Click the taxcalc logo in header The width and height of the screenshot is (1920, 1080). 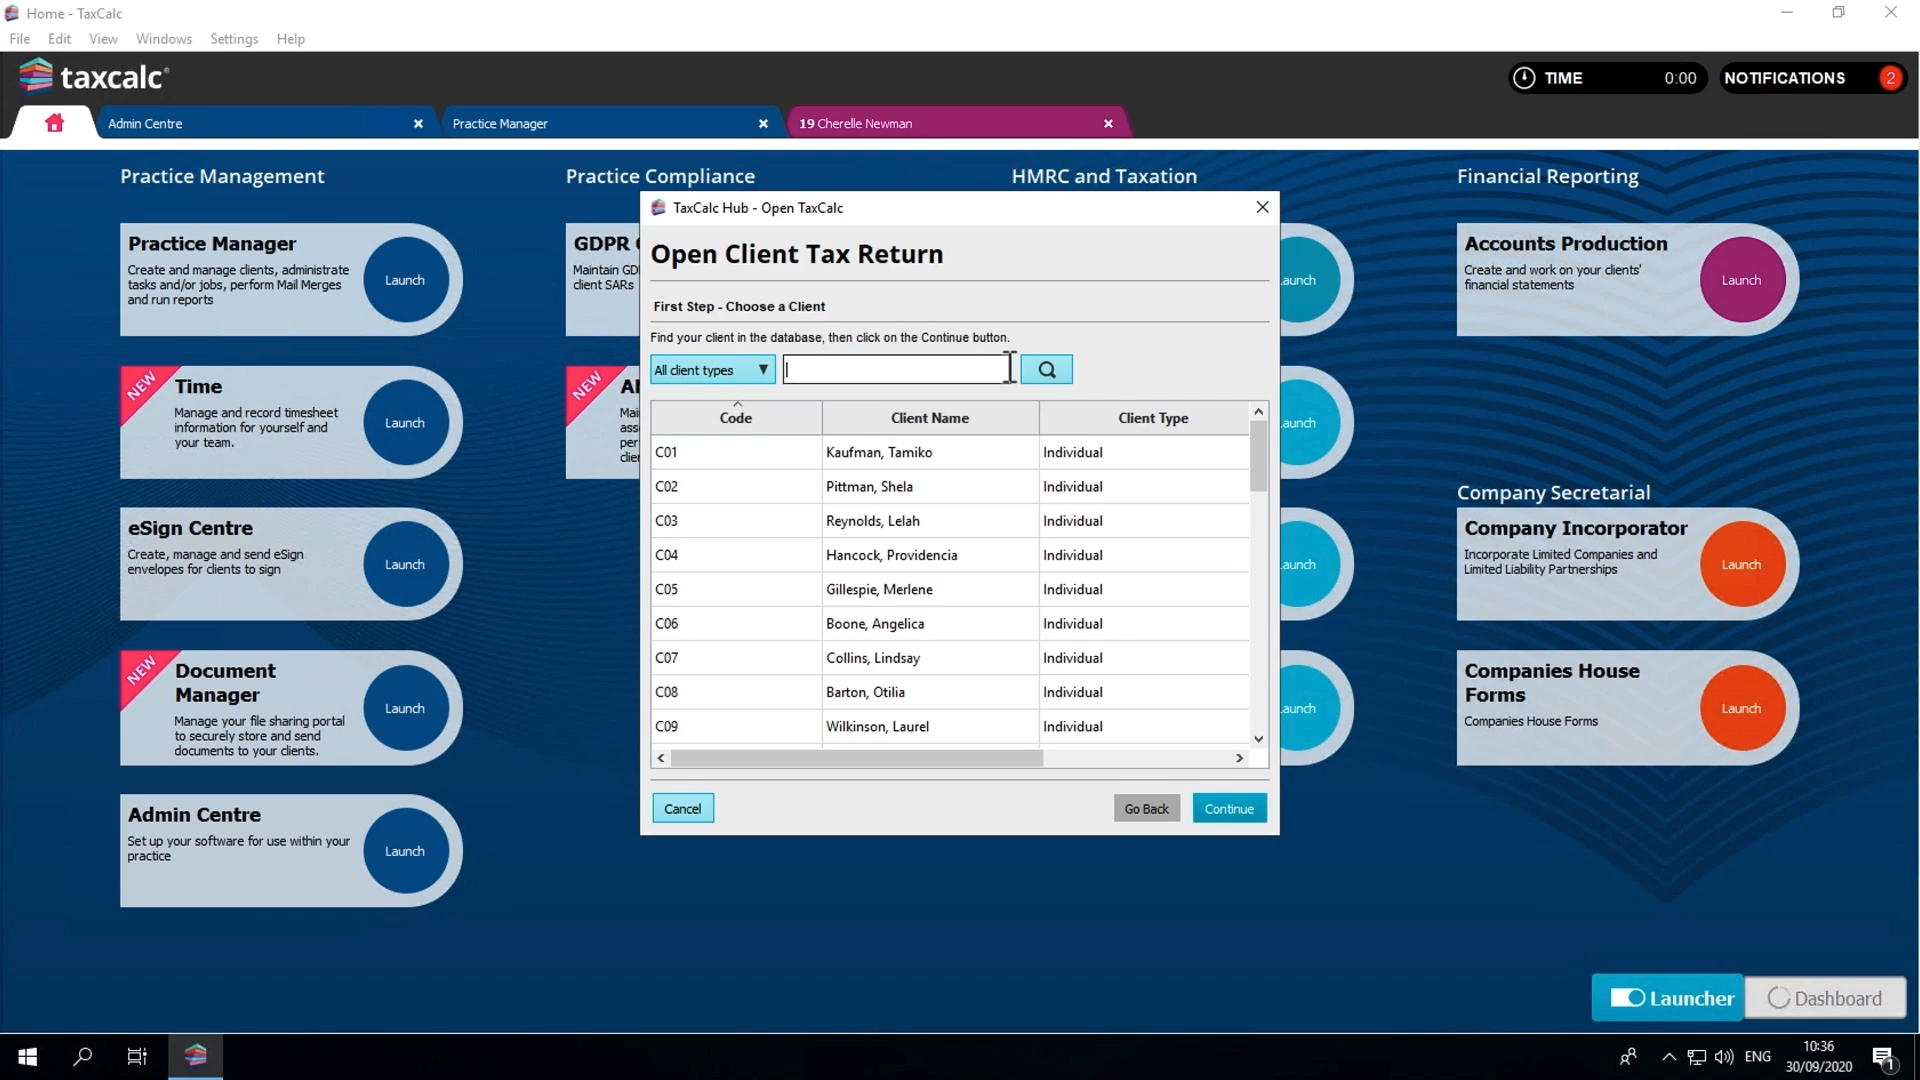click(95, 77)
